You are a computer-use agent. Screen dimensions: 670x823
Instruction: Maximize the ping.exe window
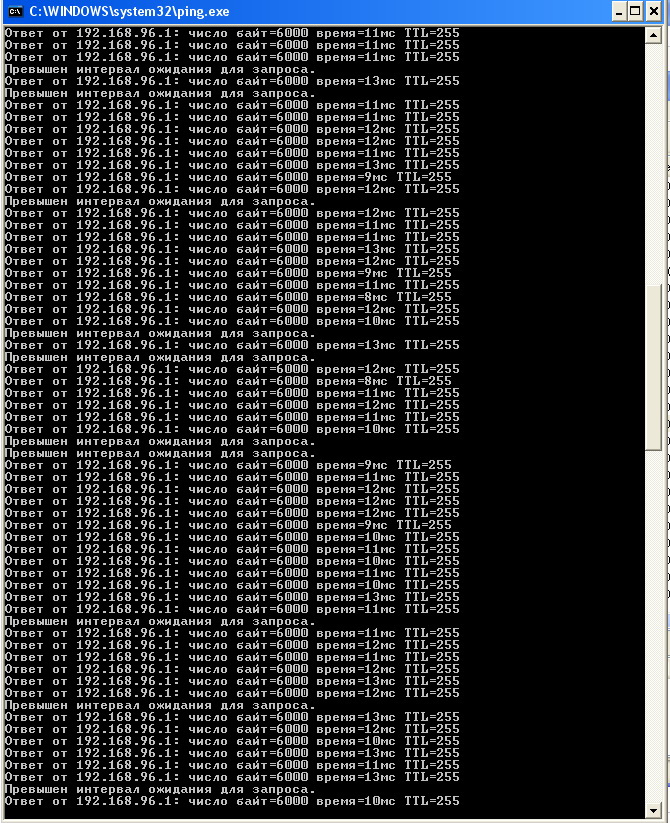coord(635,11)
